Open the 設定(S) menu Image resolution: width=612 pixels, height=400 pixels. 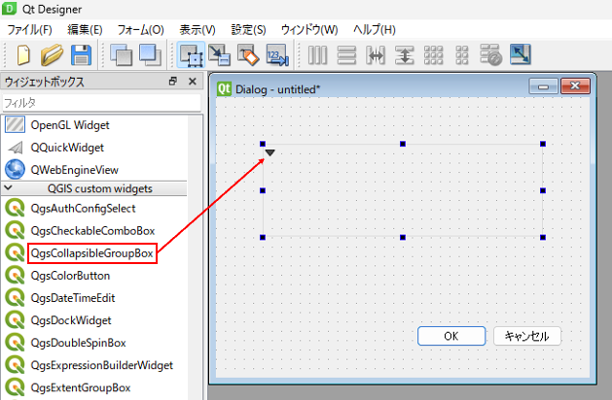coord(248,30)
